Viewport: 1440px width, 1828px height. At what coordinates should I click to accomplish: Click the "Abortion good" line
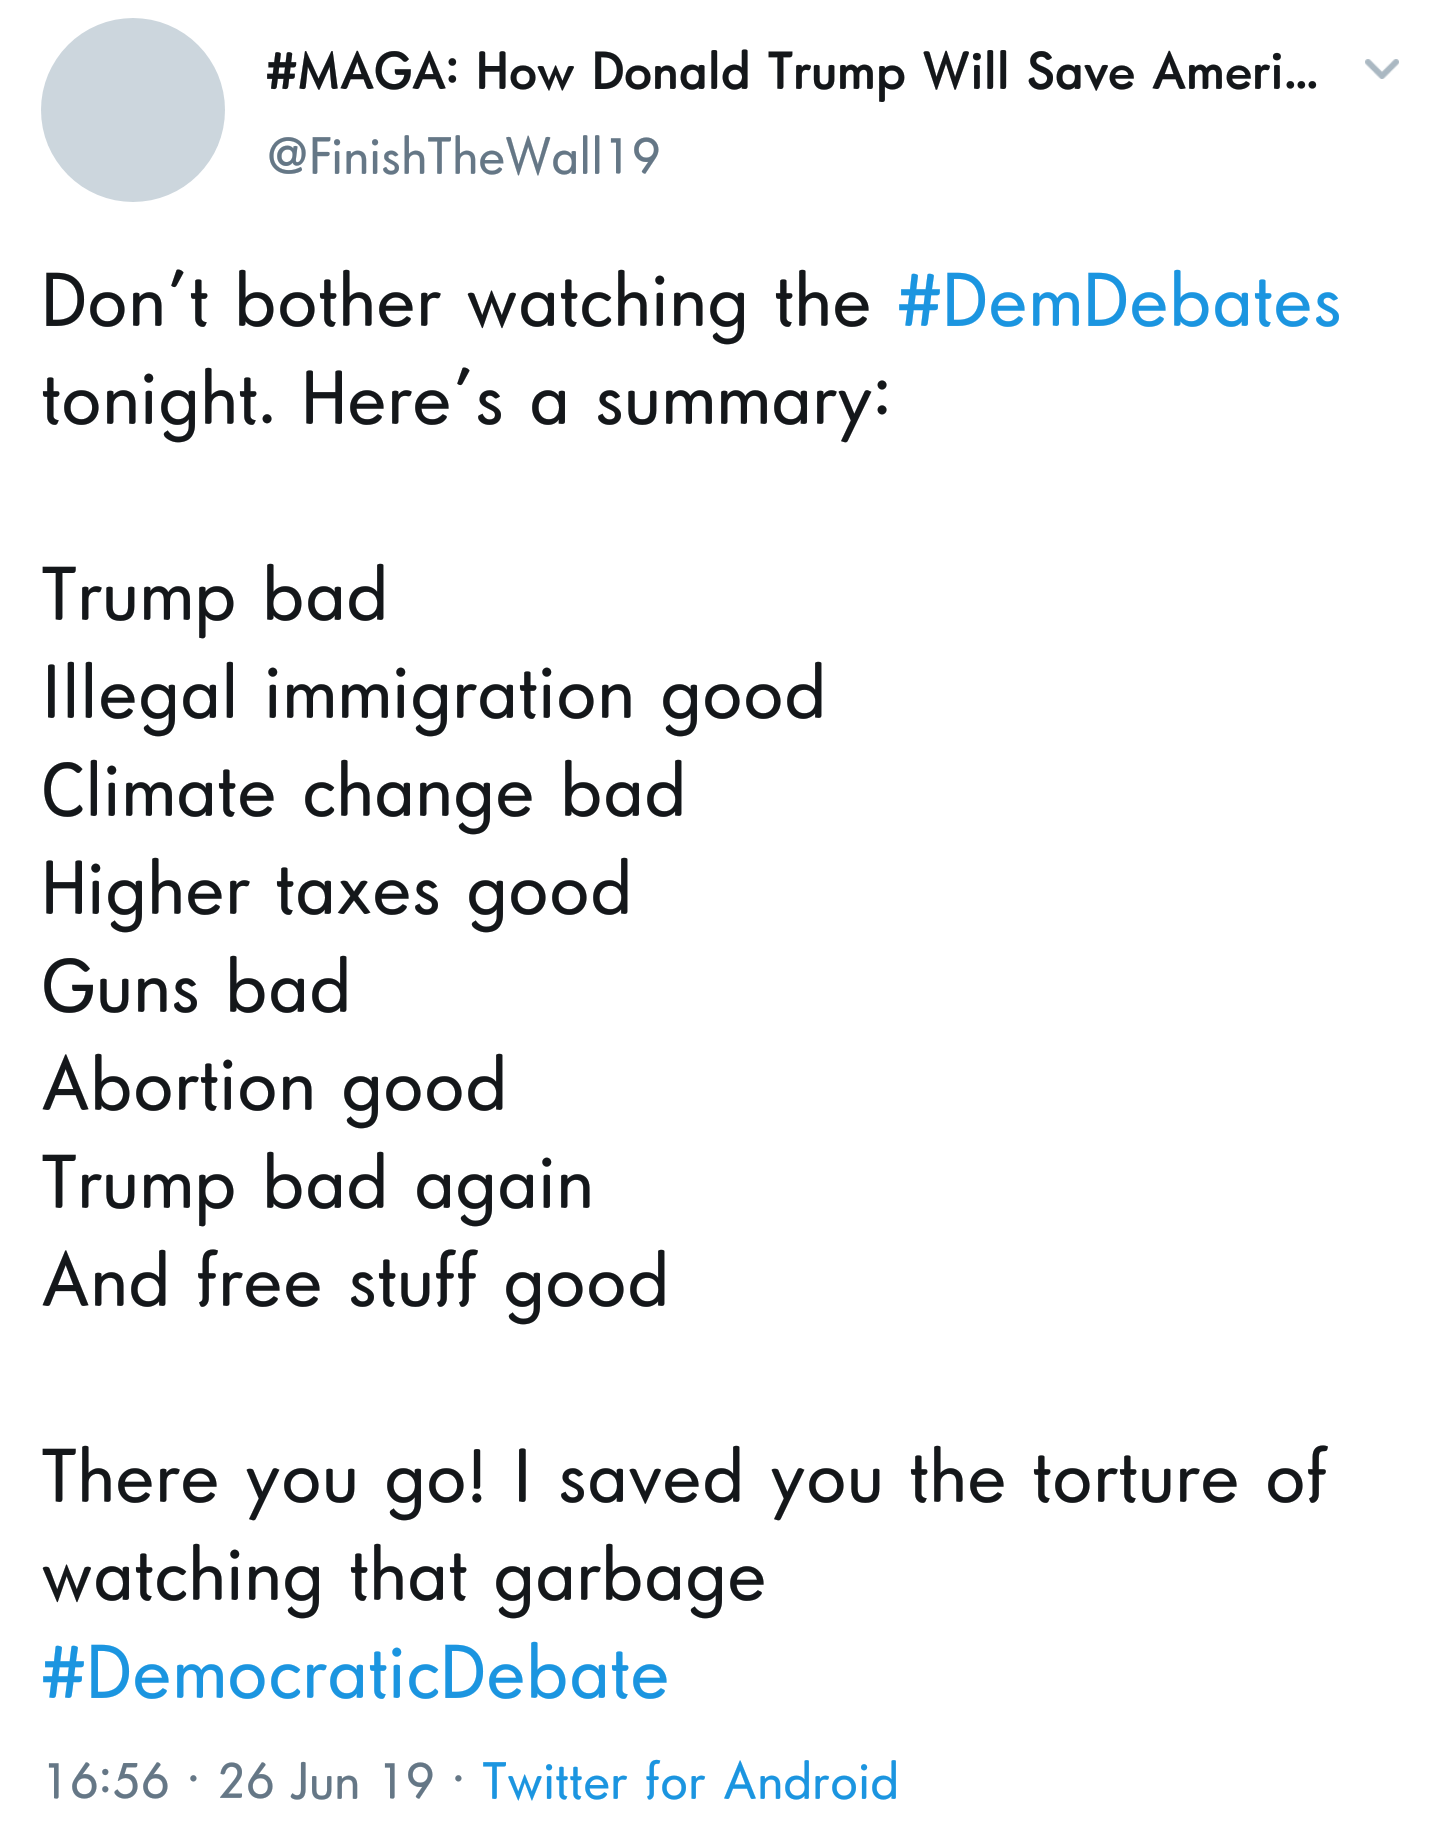click(x=274, y=1086)
